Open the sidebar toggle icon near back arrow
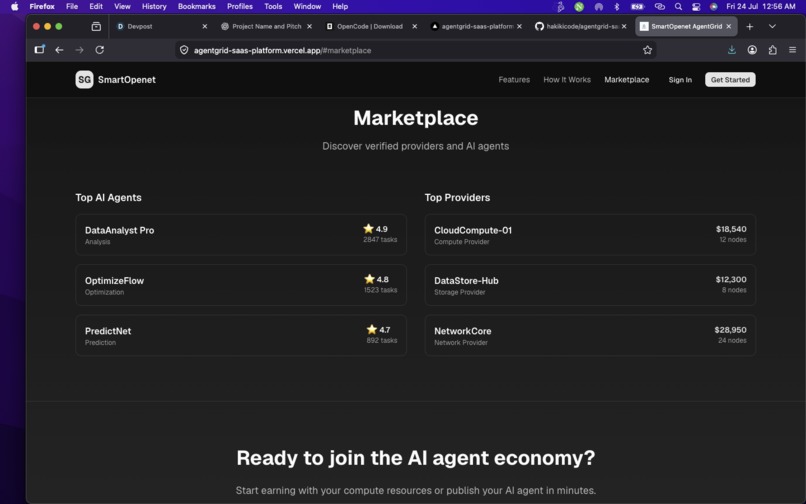 (40, 50)
